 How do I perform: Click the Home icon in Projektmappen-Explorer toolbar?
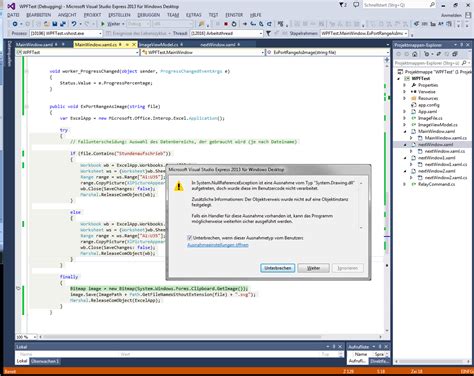[x=415, y=54]
